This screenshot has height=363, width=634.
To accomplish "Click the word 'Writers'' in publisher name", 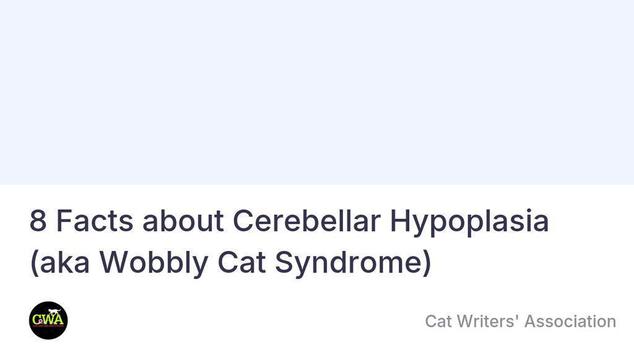I will click(488, 322).
